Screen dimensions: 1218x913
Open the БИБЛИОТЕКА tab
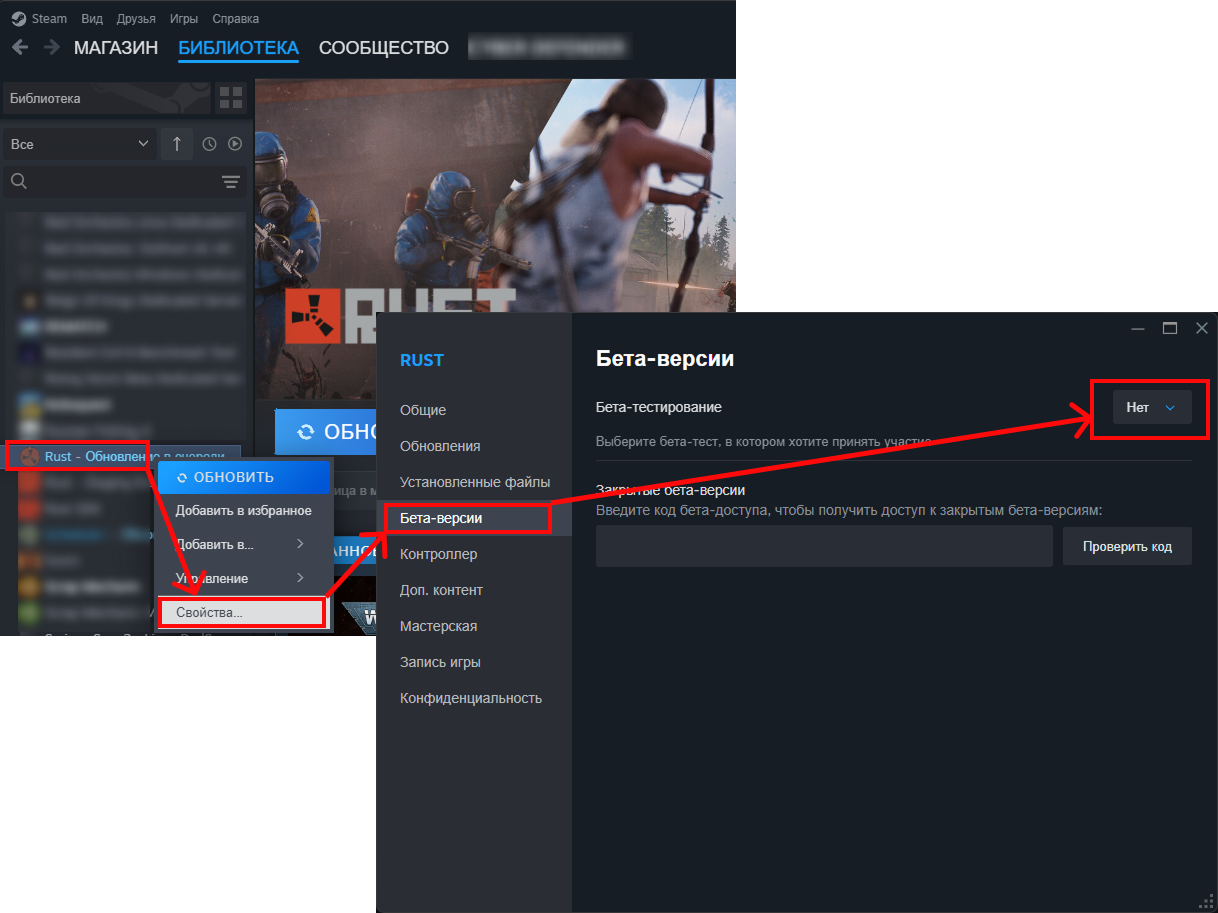[238, 47]
